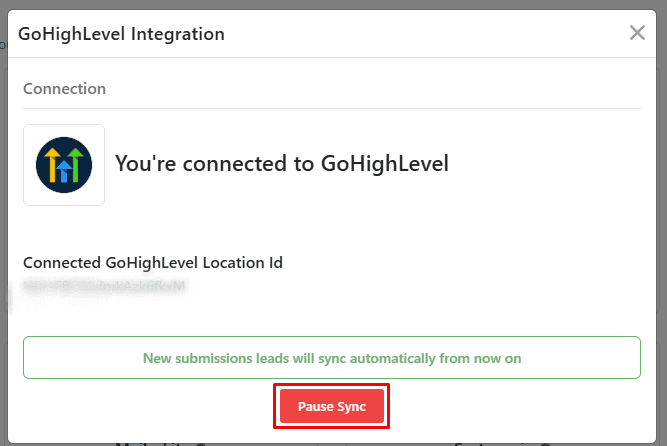Click the green auto-sync notice banner

point(332,357)
